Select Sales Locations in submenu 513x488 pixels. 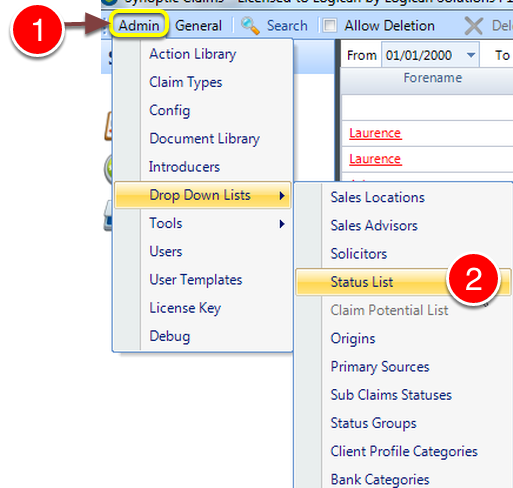click(x=403, y=197)
